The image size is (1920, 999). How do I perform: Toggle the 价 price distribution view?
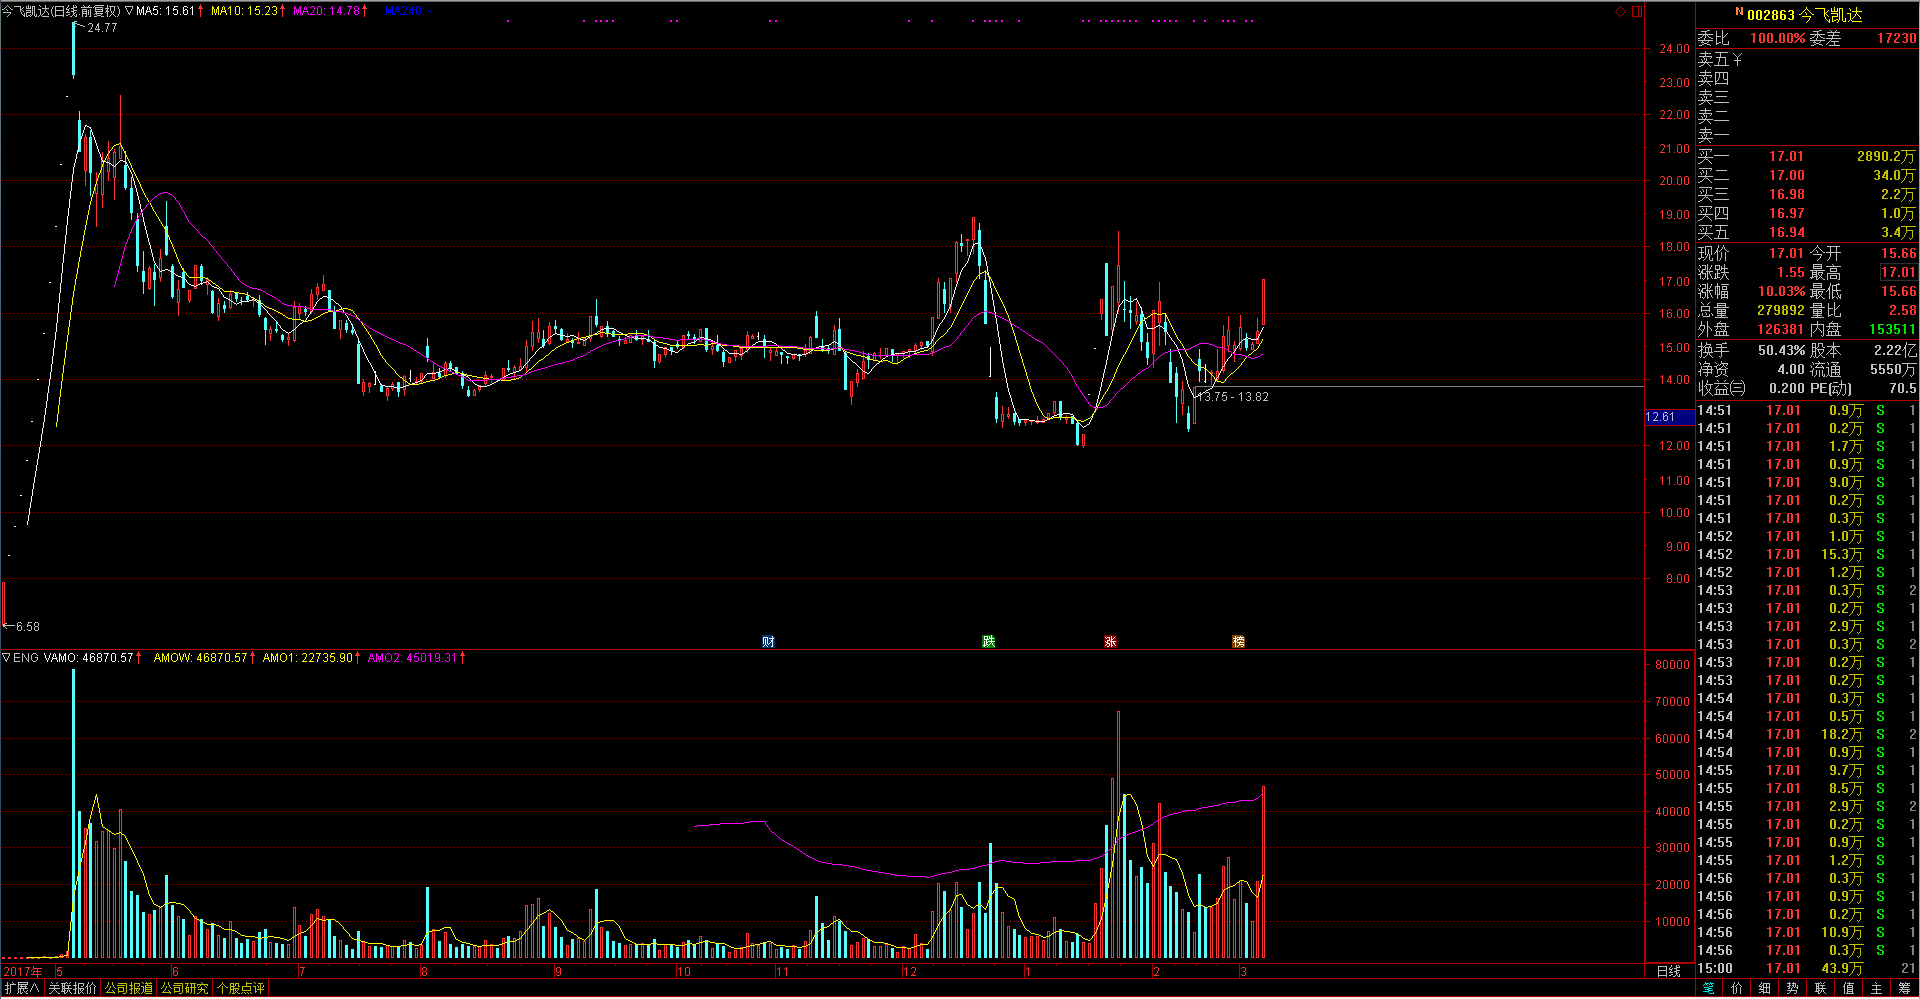[1737, 988]
